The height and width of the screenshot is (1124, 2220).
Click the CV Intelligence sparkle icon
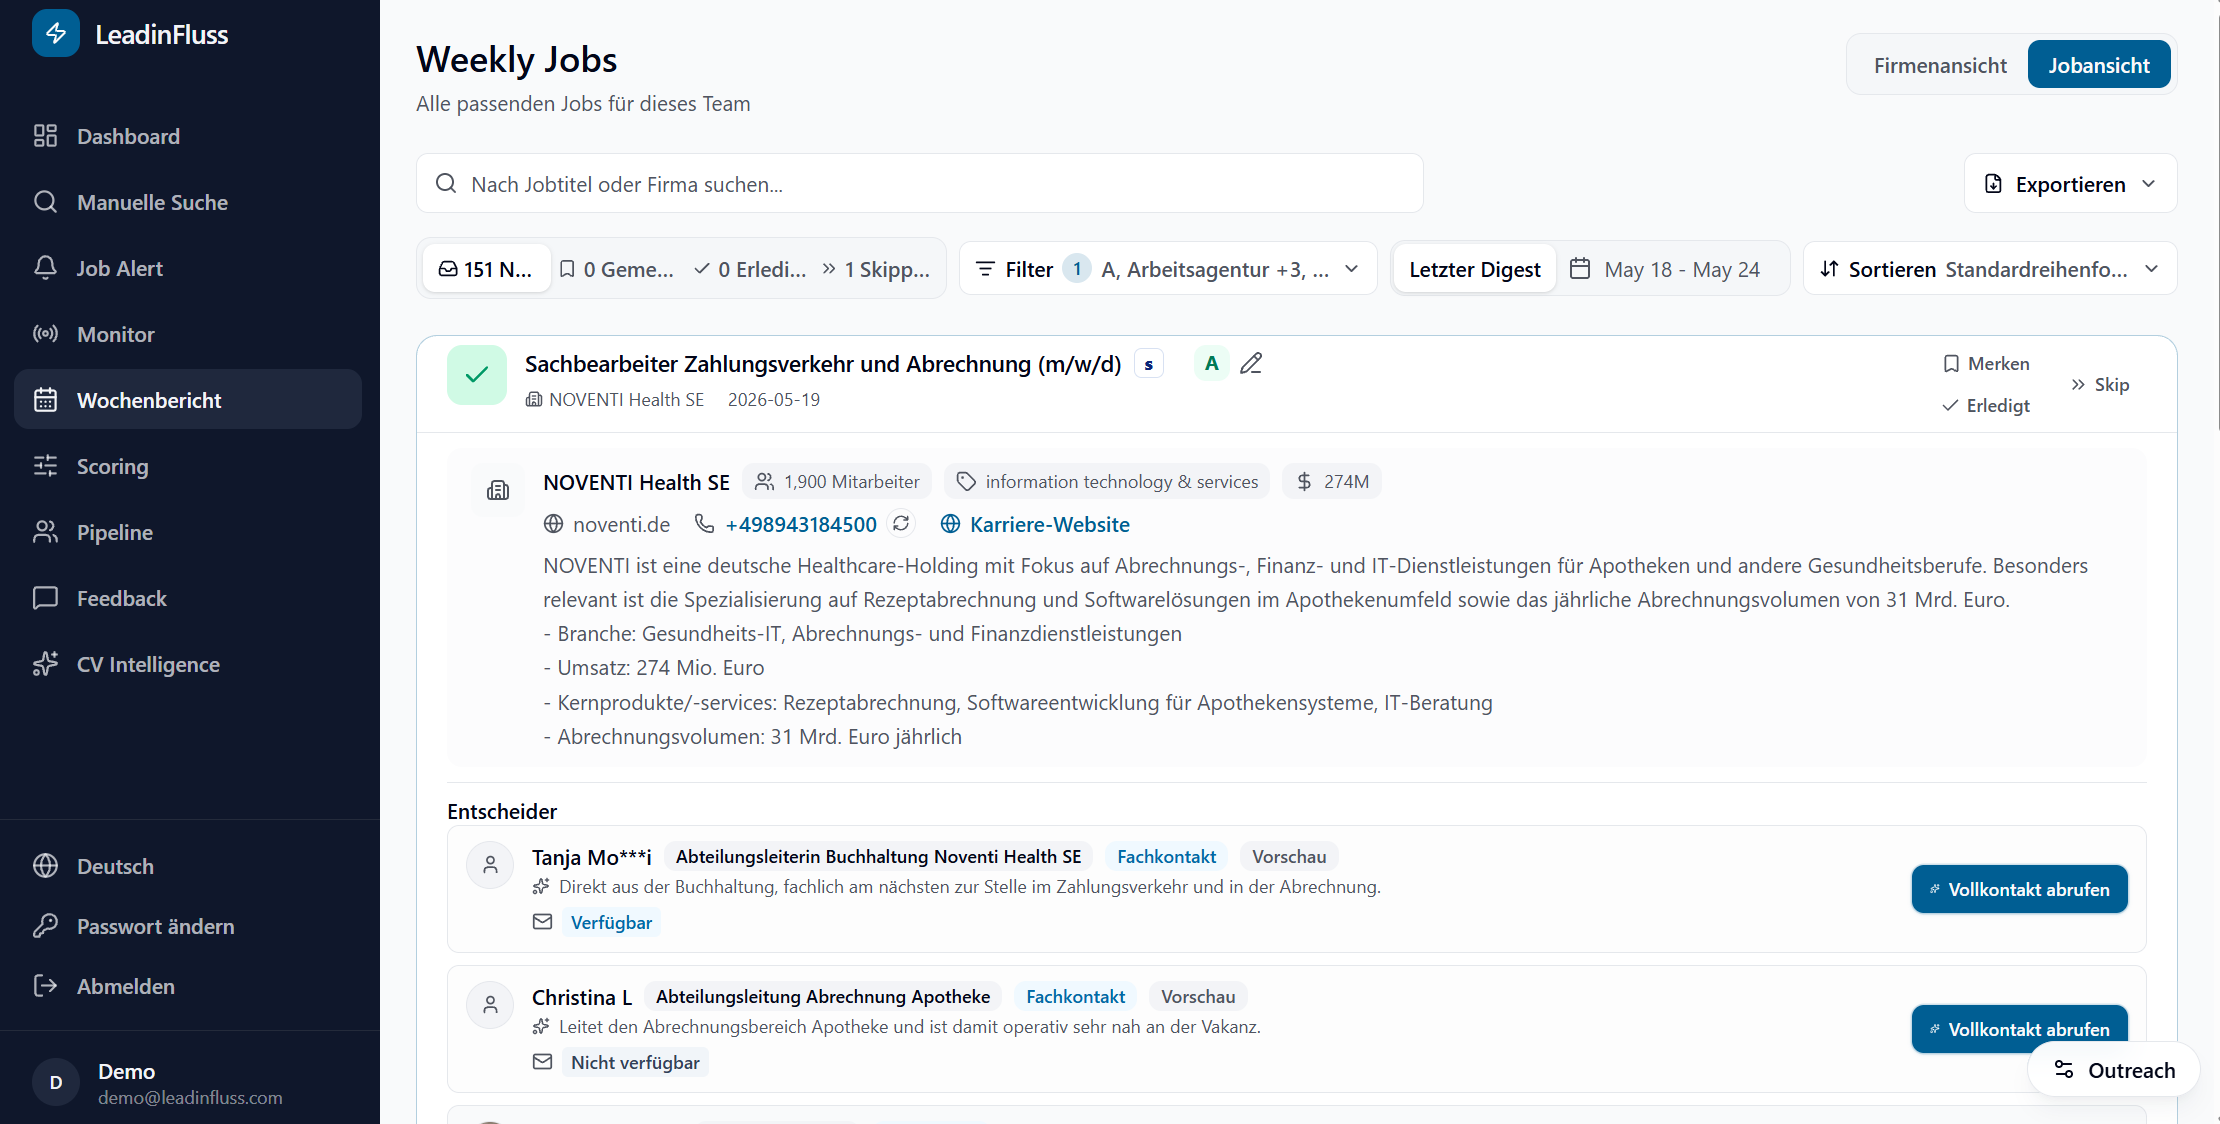pyautogui.click(x=45, y=664)
